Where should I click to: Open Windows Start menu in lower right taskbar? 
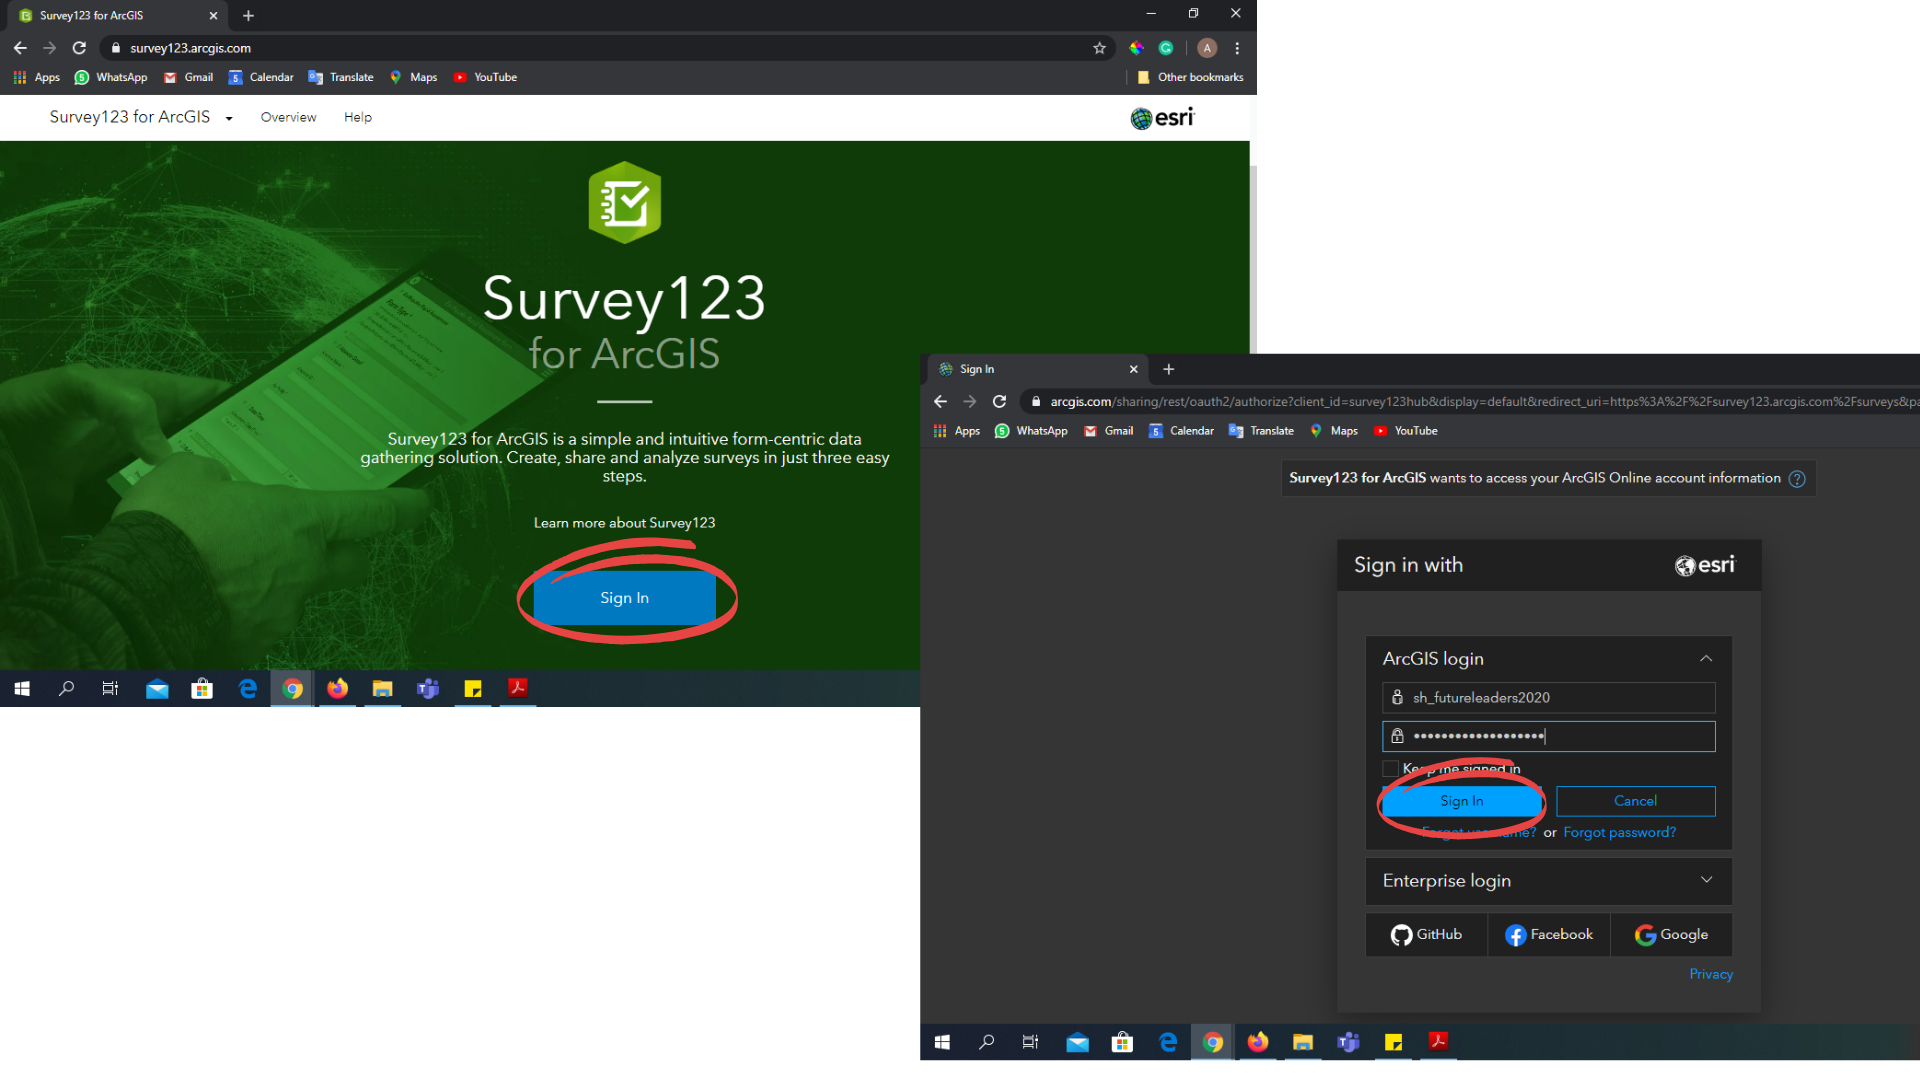coord(942,1043)
